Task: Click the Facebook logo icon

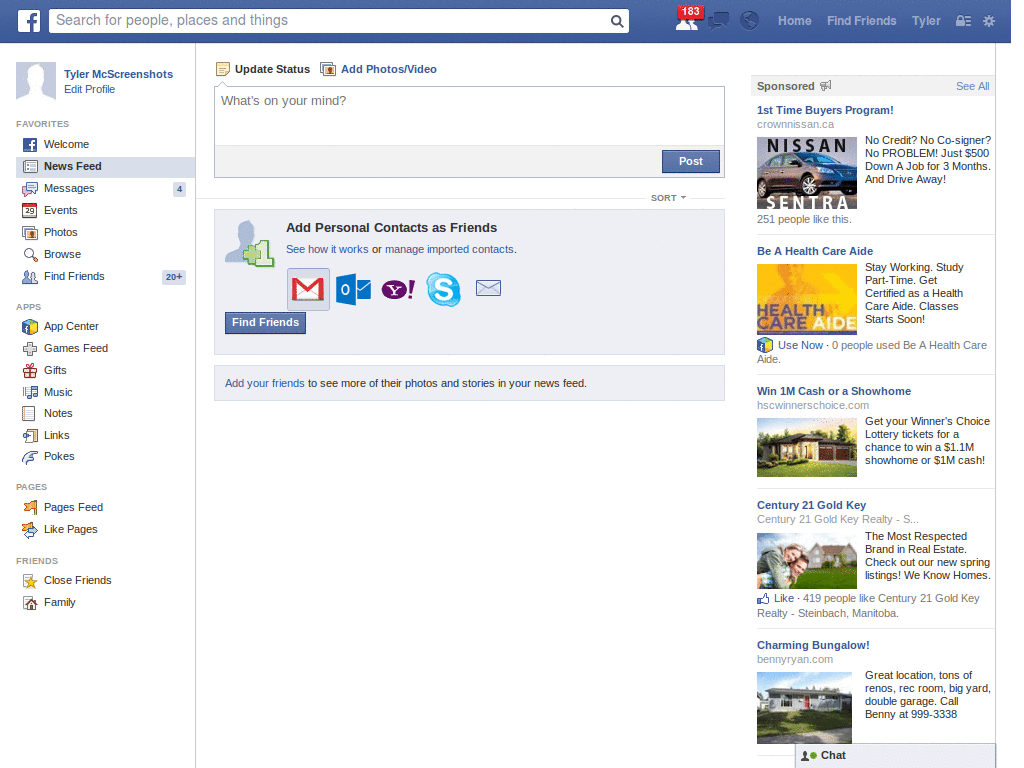Action: [x=28, y=21]
